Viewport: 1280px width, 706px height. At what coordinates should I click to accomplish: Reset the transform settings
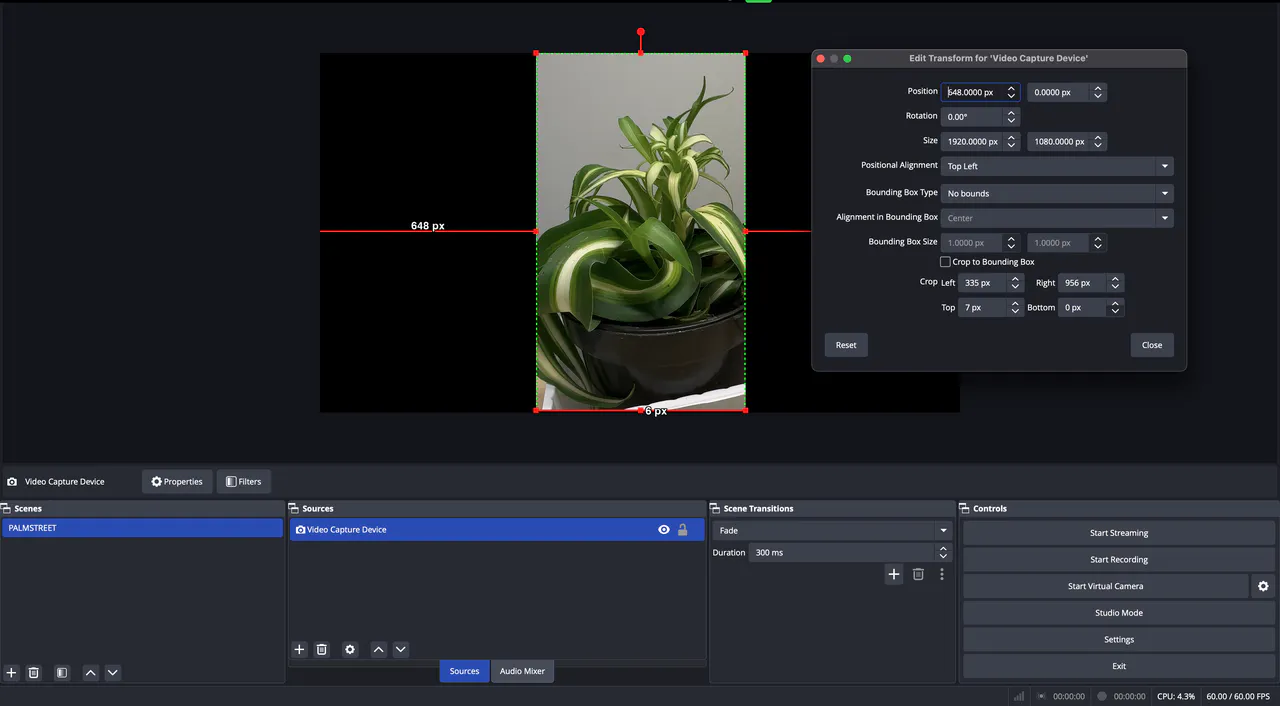pos(846,345)
